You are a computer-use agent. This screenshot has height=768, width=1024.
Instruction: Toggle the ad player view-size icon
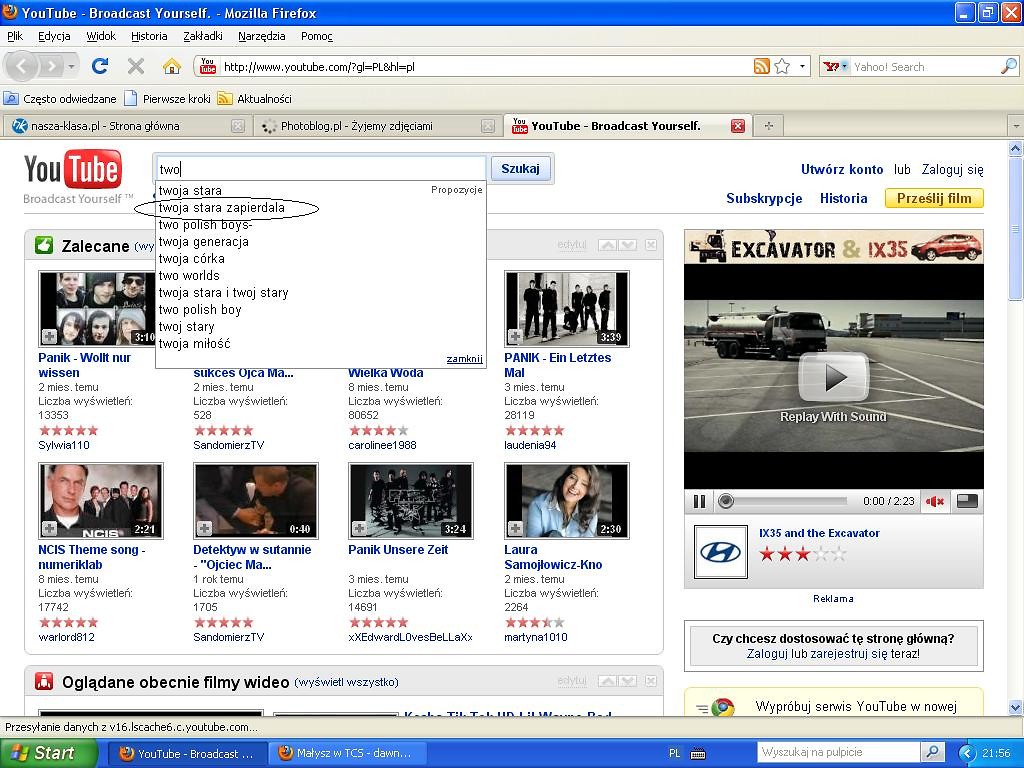point(967,502)
